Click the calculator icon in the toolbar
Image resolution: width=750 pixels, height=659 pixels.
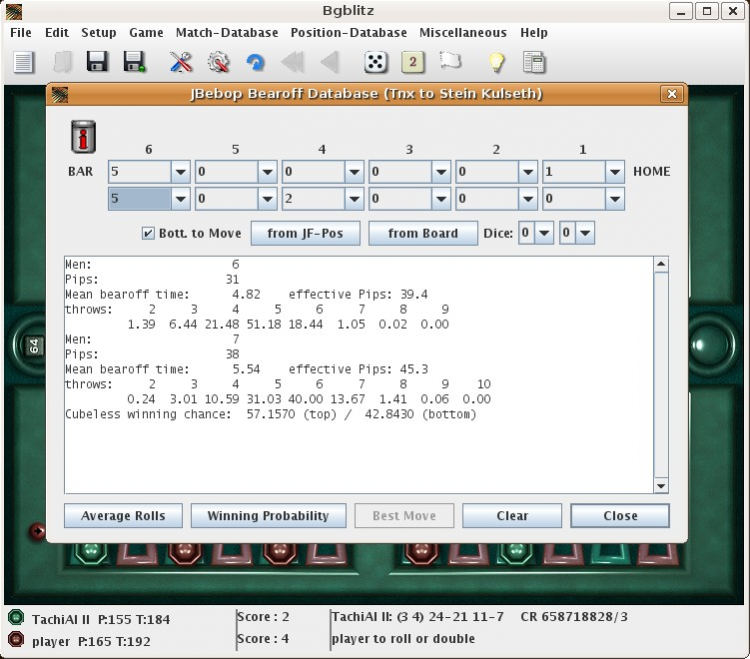[534, 62]
